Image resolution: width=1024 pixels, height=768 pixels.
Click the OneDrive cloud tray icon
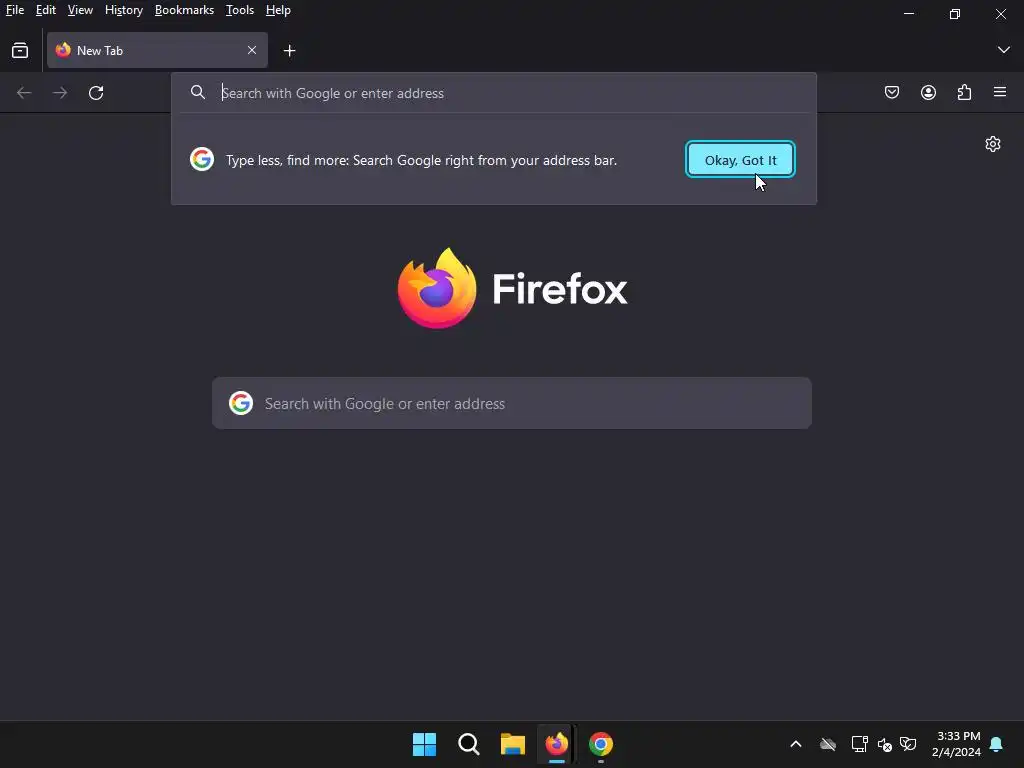point(827,744)
